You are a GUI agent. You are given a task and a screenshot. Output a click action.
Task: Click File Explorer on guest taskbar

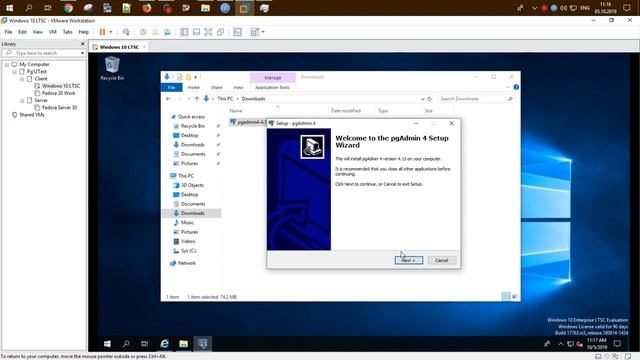click(184, 344)
